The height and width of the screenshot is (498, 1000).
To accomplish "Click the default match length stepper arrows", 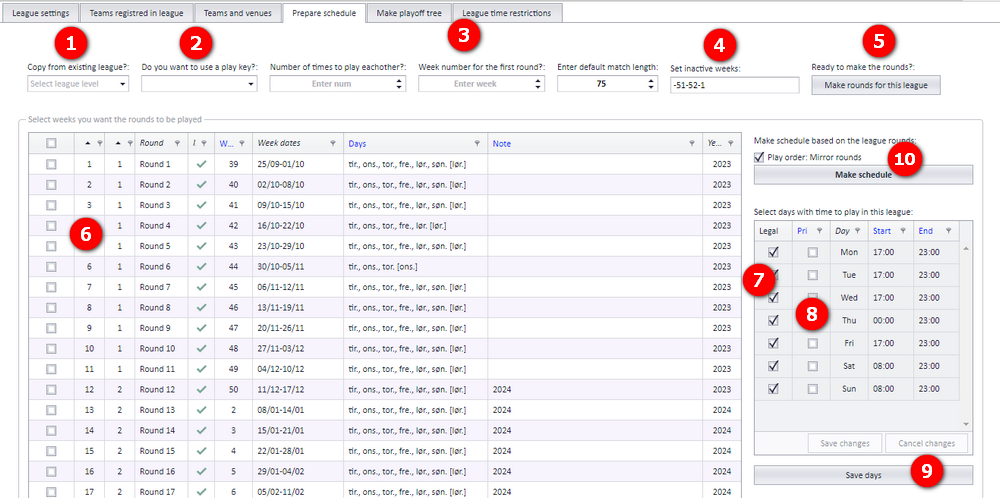I will click(651, 84).
